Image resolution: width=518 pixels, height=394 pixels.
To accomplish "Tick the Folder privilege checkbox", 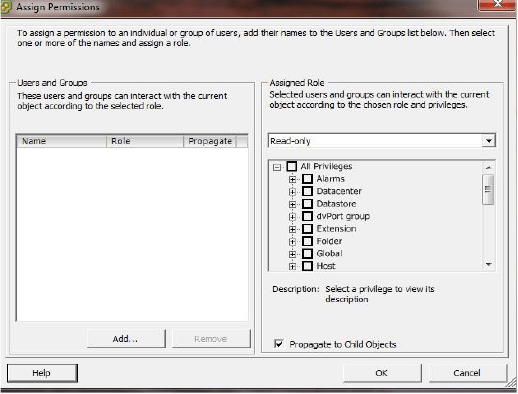I will click(307, 241).
